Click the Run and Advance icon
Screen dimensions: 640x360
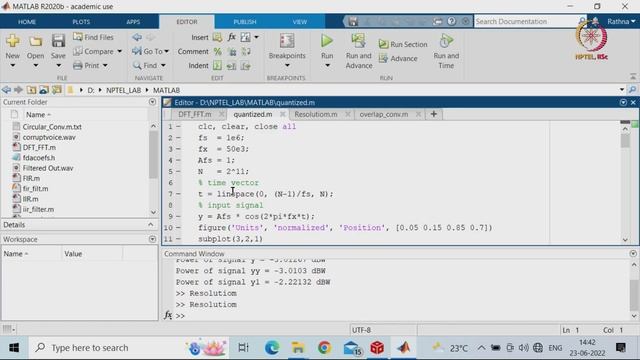coord(358,41)
